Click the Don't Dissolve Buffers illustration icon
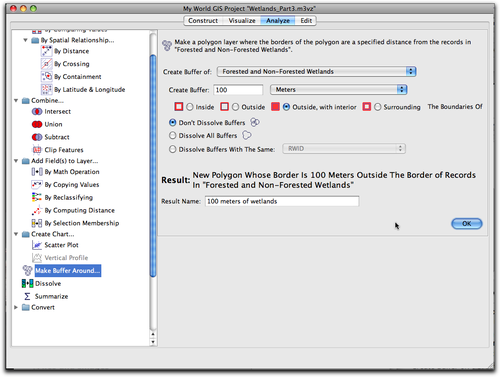 255,122
